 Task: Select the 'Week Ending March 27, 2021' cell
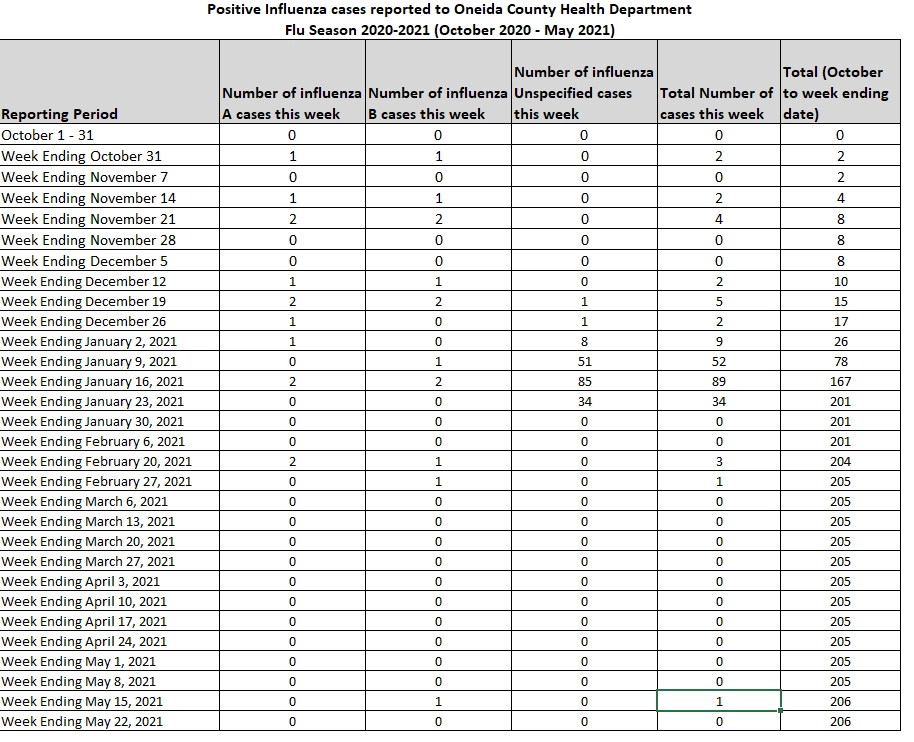click(110, 561)
